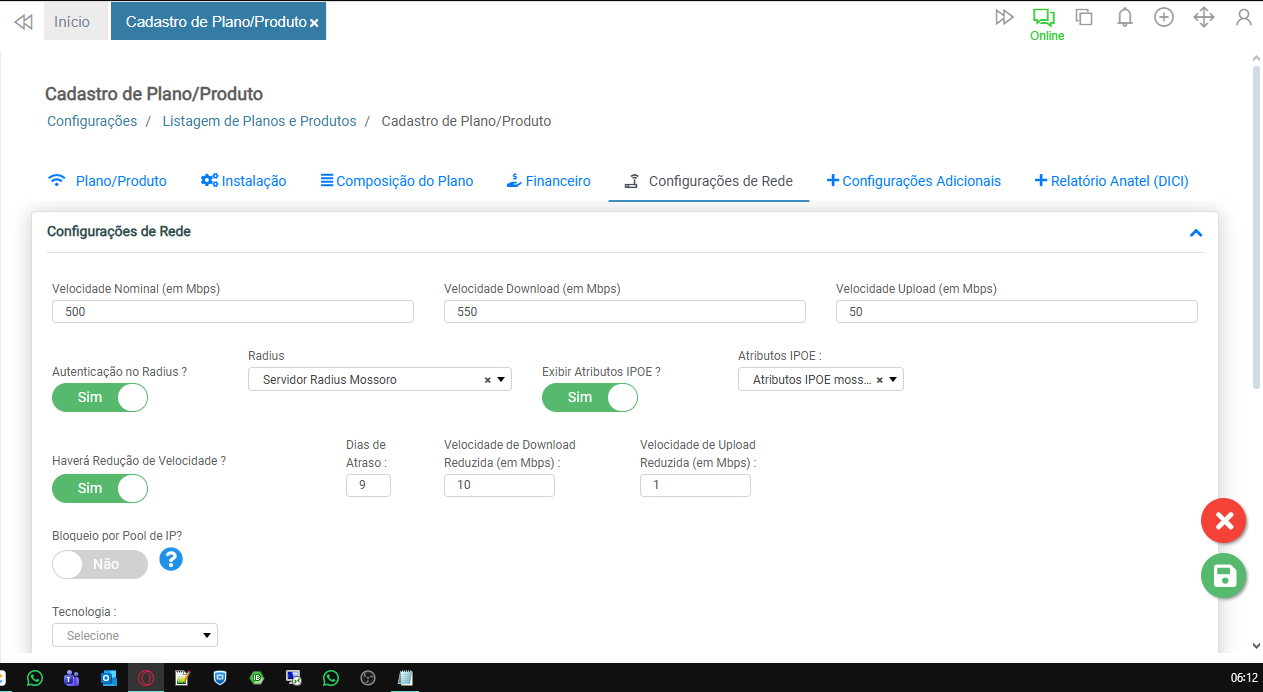The image size is (1263, 692).
Task: Click the double left arrow collapse icon
Action: [23, 22]
